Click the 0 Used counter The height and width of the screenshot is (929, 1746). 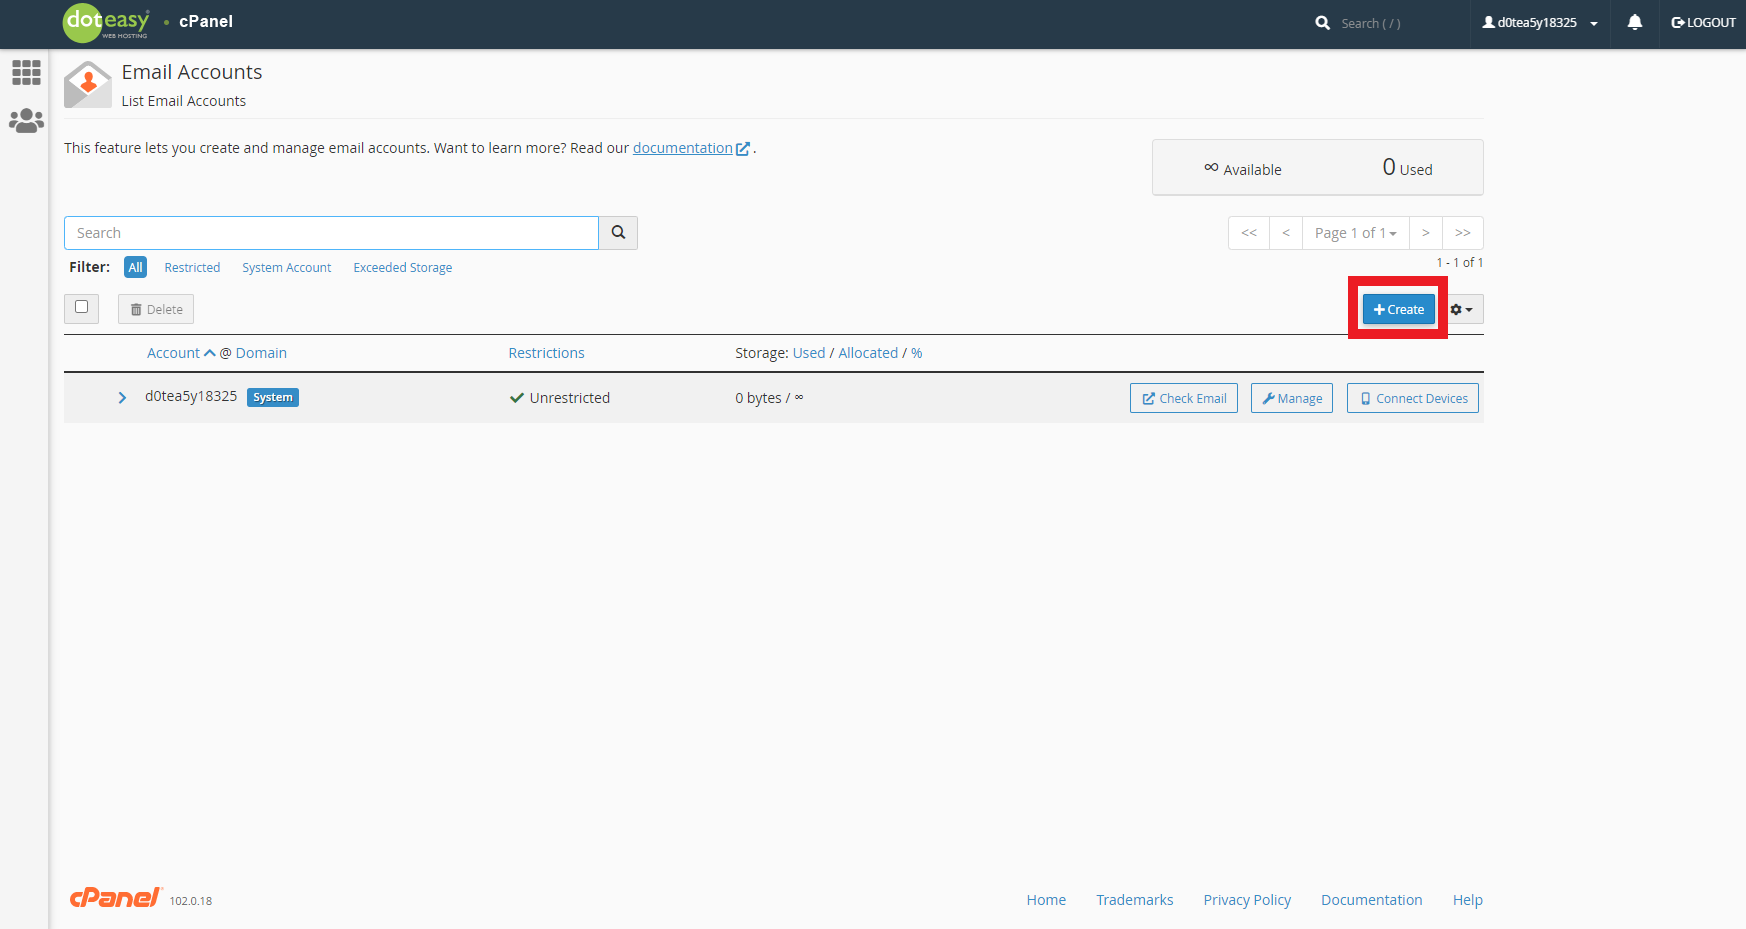point(1407,168)
